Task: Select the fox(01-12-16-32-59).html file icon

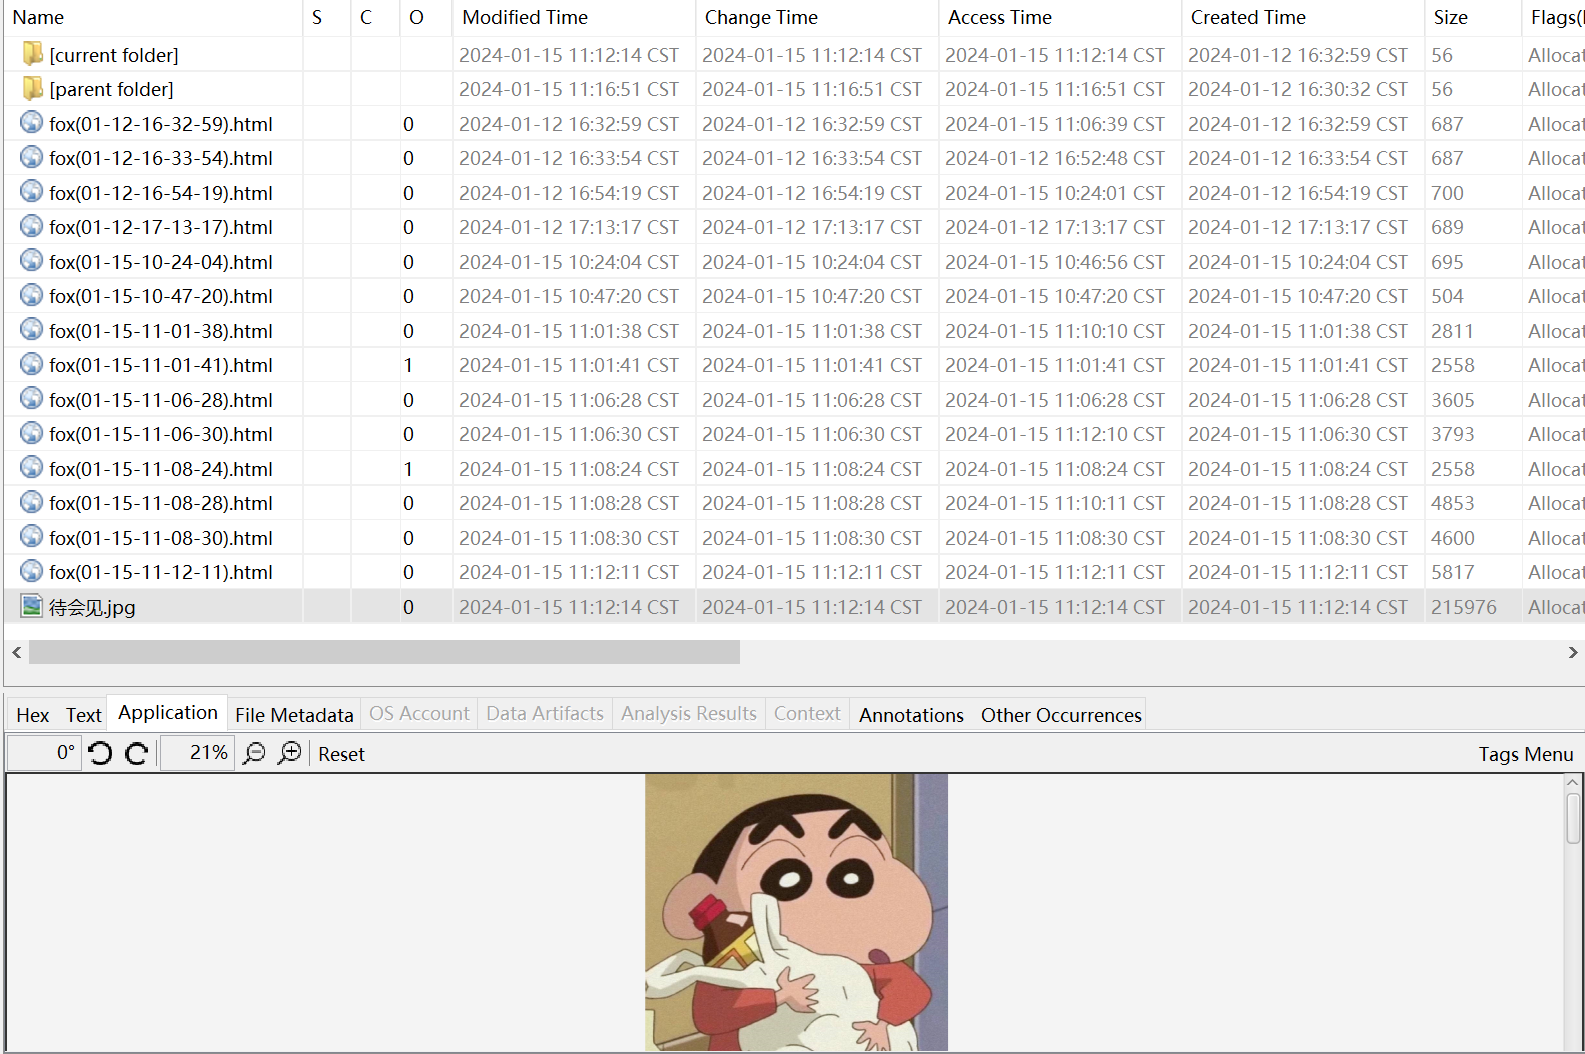Action: click(32, 123)
